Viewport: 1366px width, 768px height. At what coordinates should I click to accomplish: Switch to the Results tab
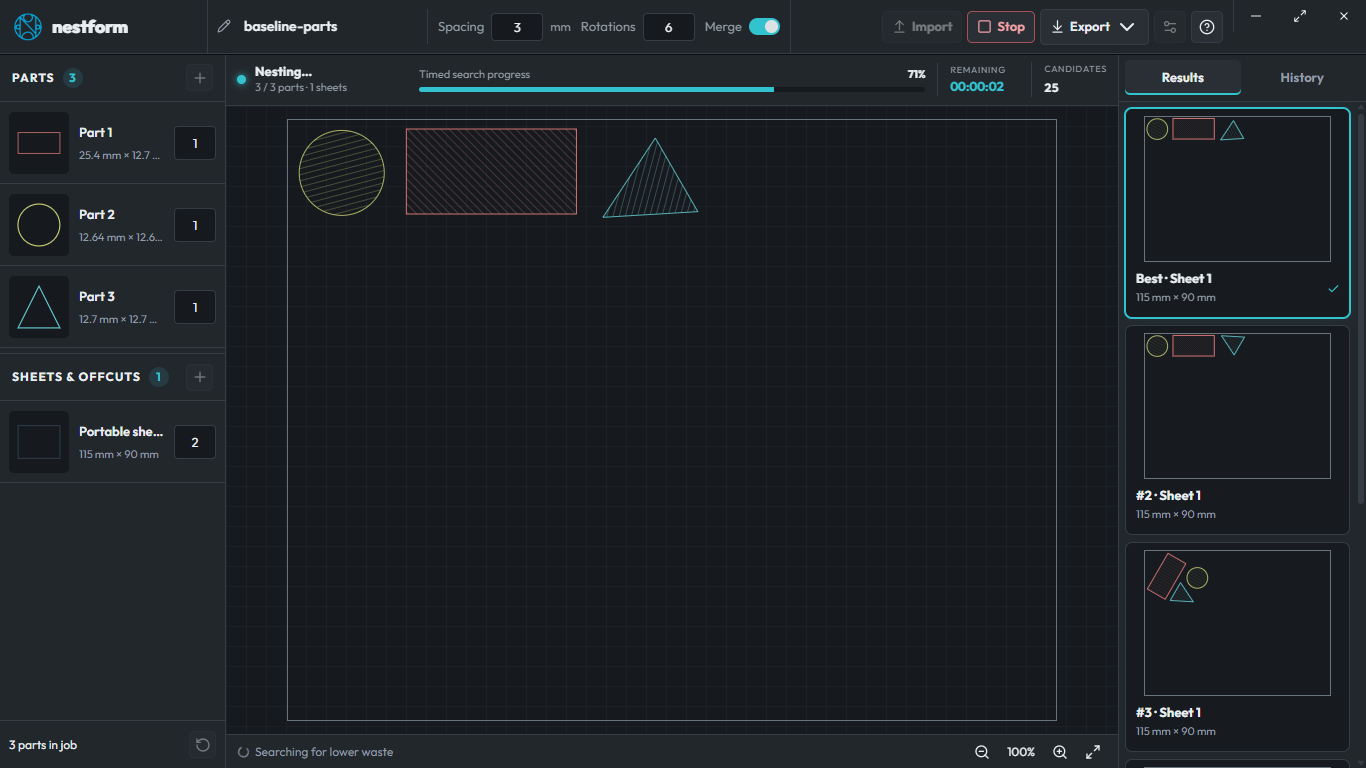click(x=1182, y=78)
